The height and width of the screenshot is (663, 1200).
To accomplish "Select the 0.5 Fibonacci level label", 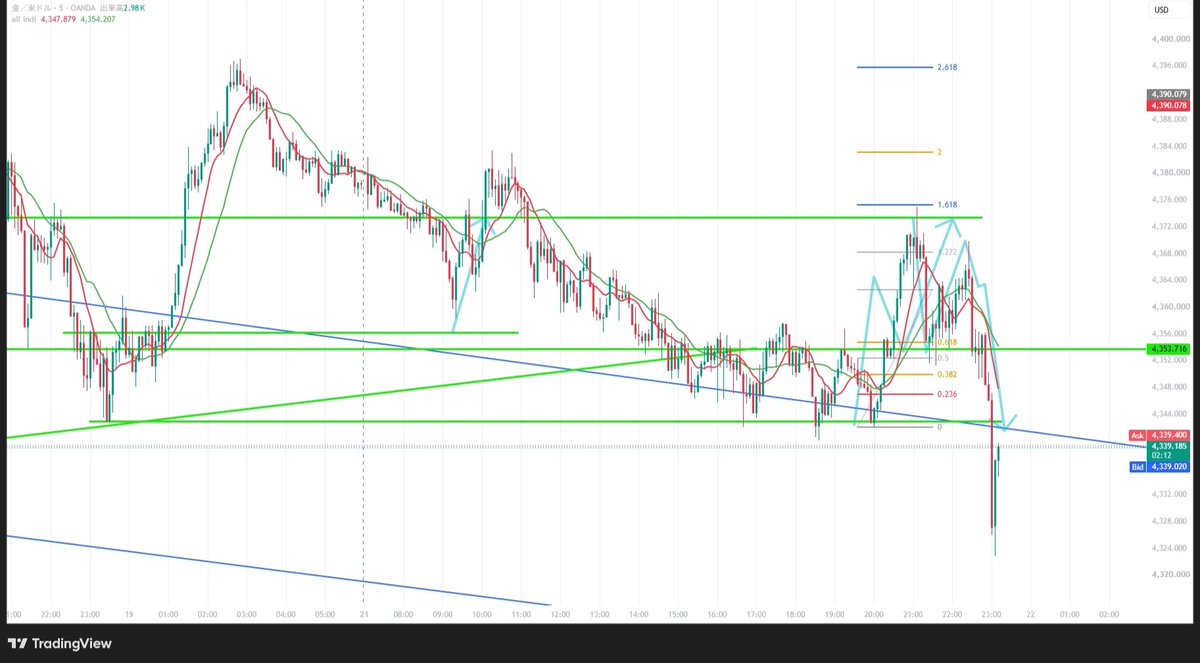I will (x=943, y=357).
